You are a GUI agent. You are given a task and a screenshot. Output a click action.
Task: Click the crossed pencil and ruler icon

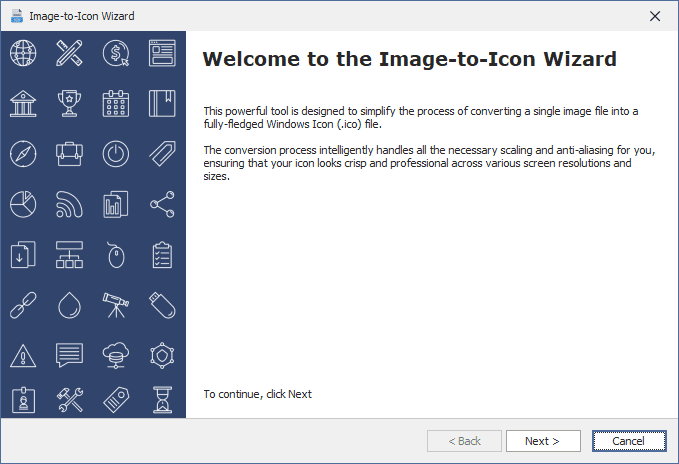(x=69, y=53)
